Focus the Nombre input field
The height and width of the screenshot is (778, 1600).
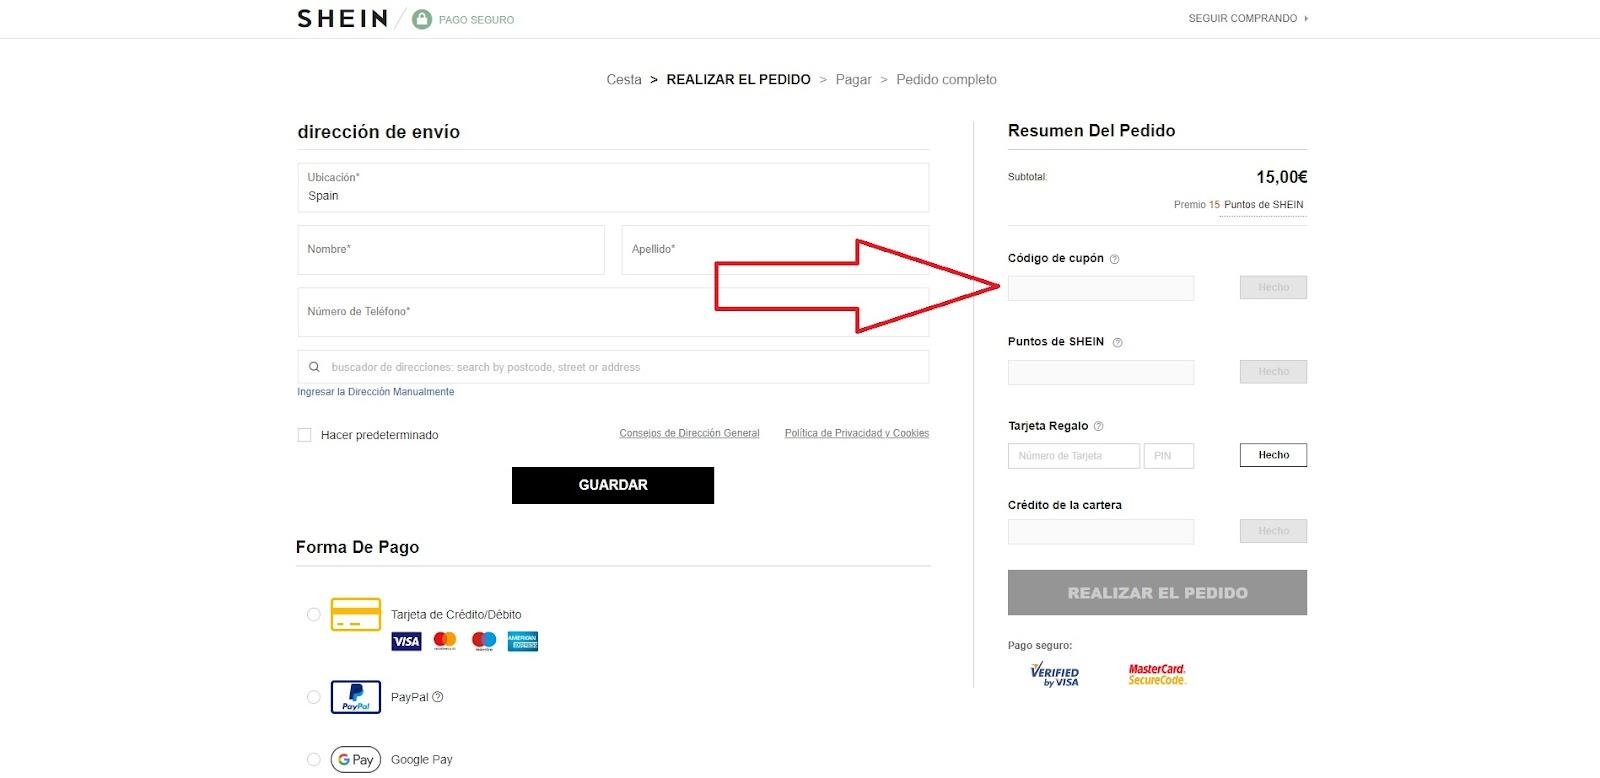(x=451, y=250)
